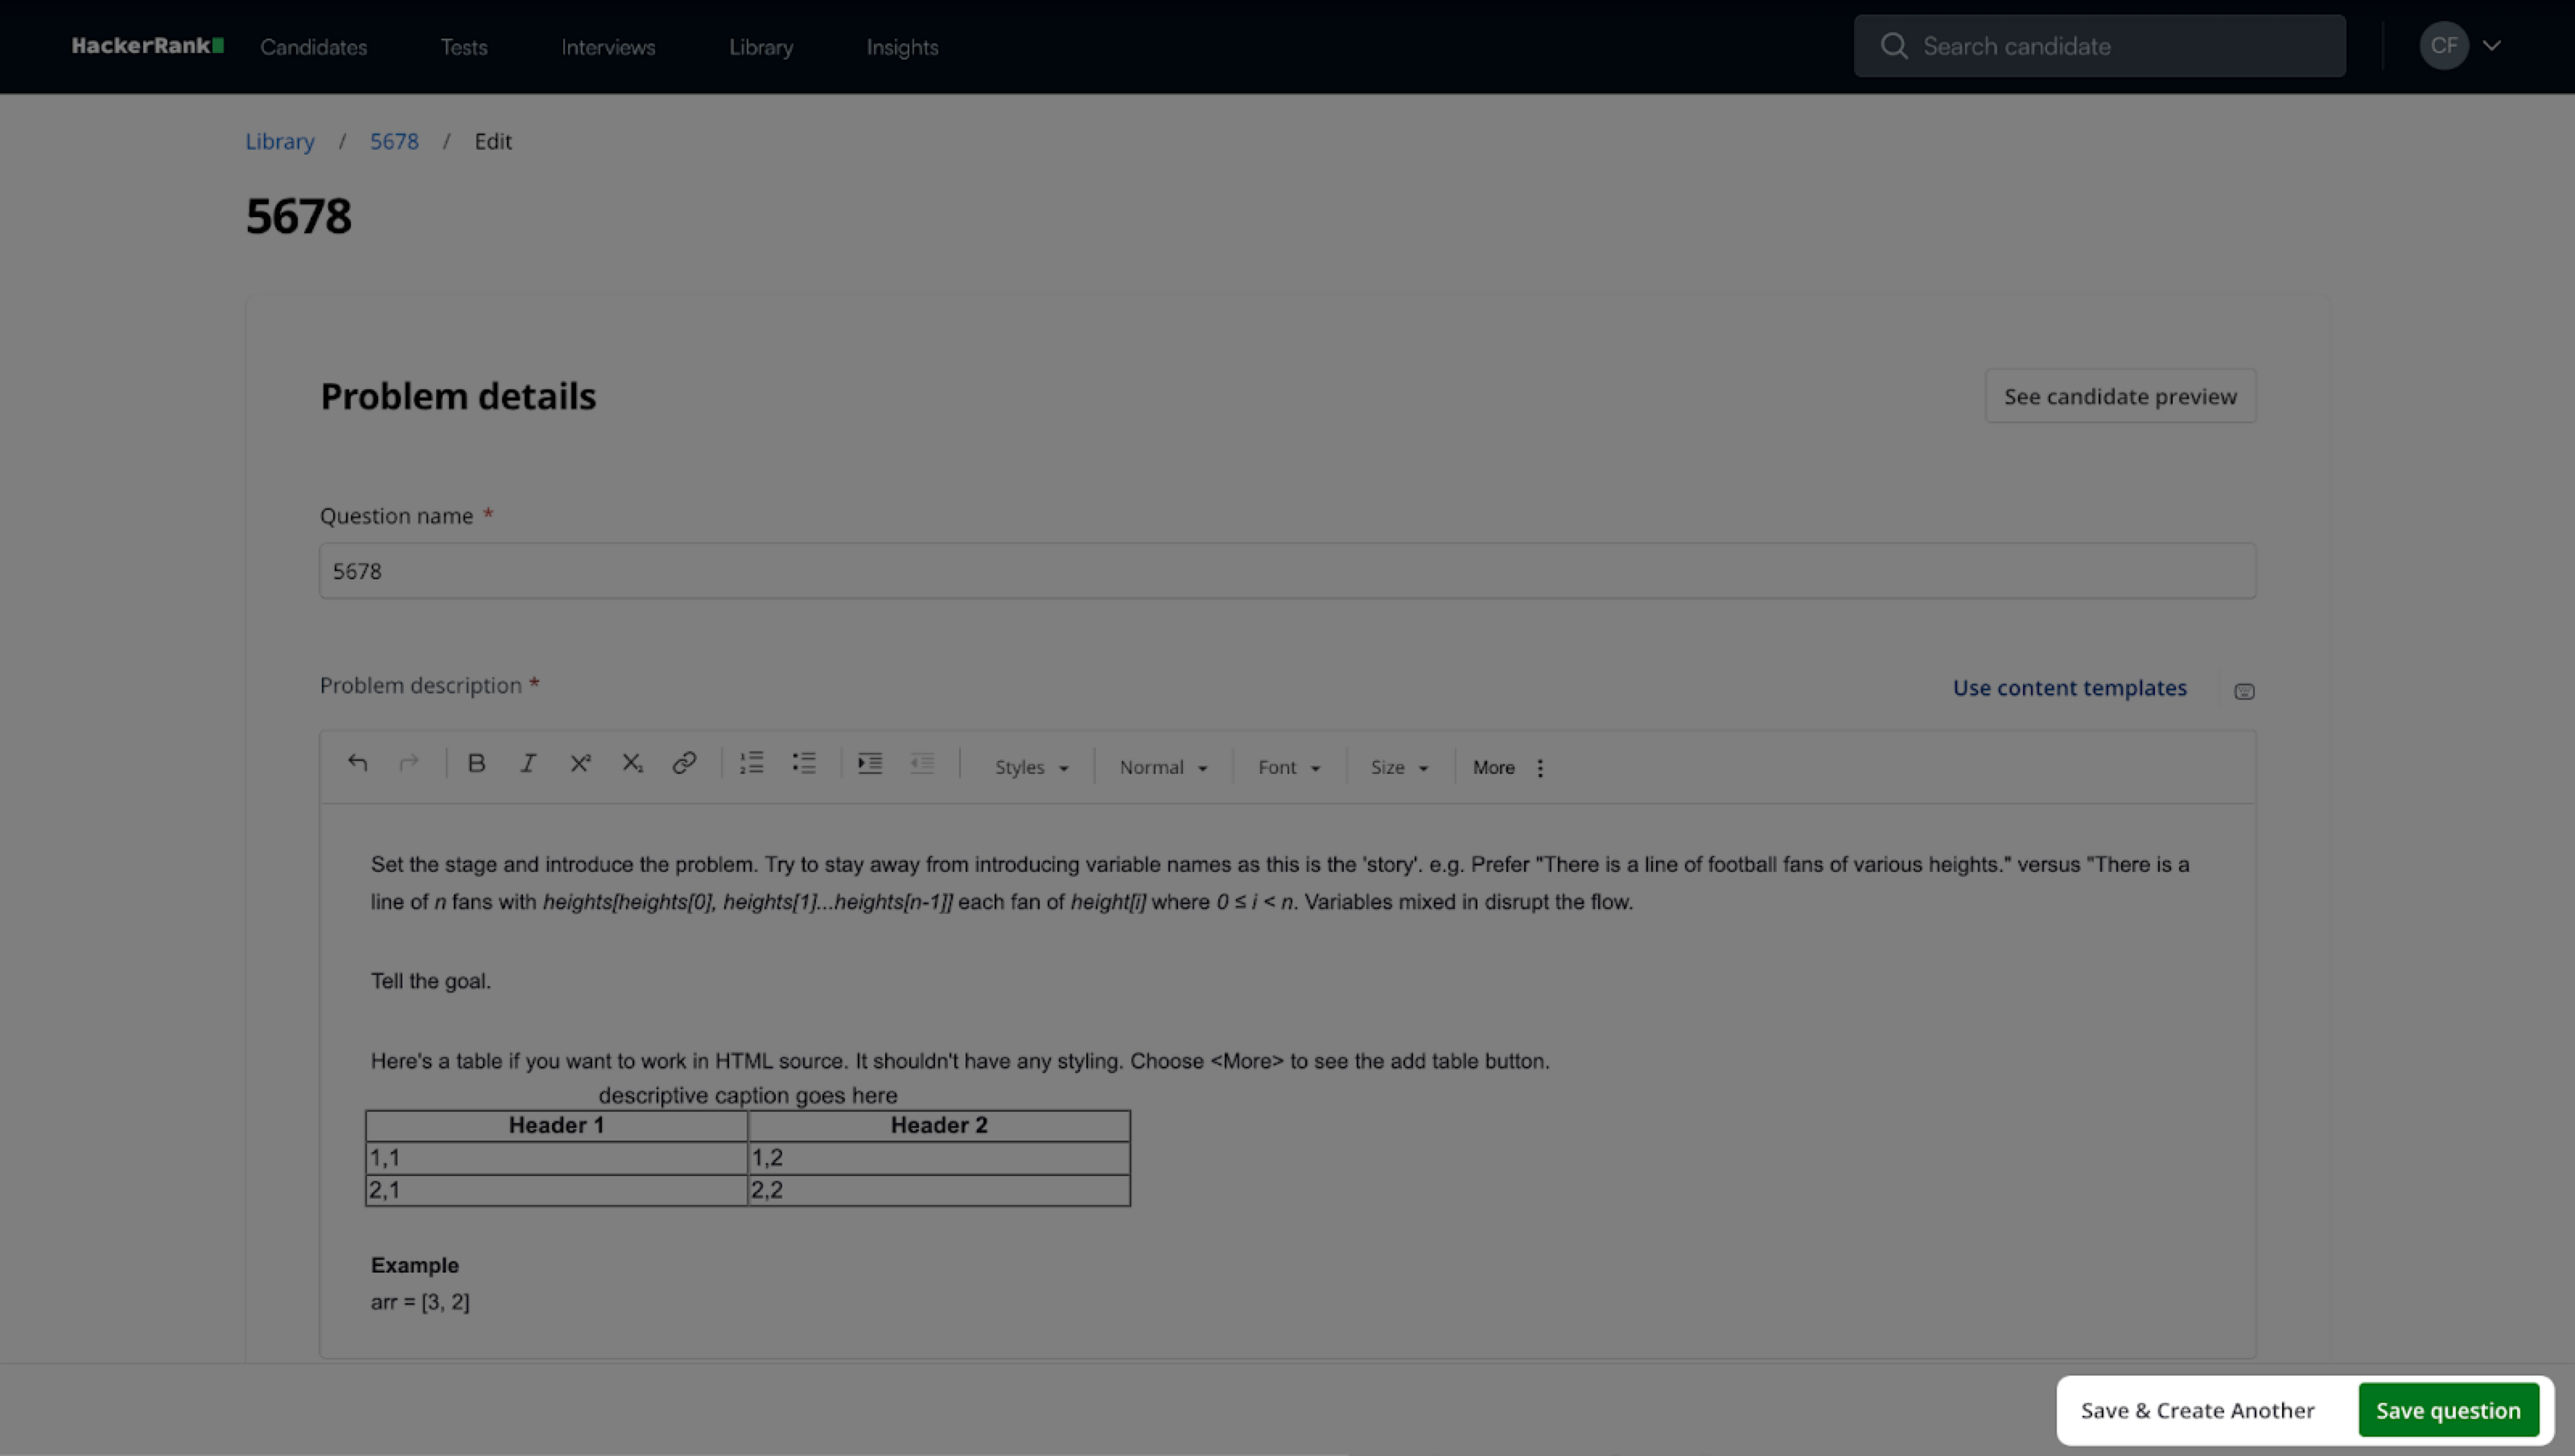Image resolution: width=2575 pixels, height=1456 pixels.
Task: Decrease paragraph indent
Action: pyautogui.click(x=922, y=764)
